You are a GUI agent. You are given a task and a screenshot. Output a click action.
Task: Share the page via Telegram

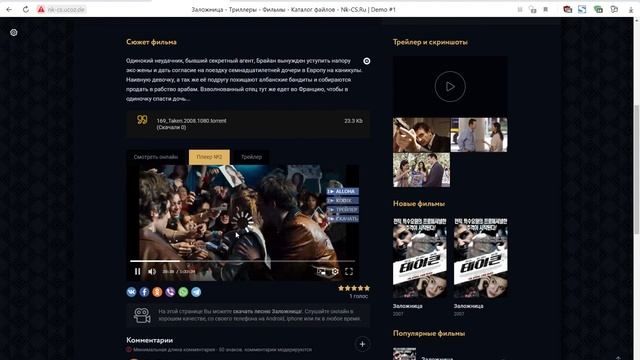click(x=196, y=292)
